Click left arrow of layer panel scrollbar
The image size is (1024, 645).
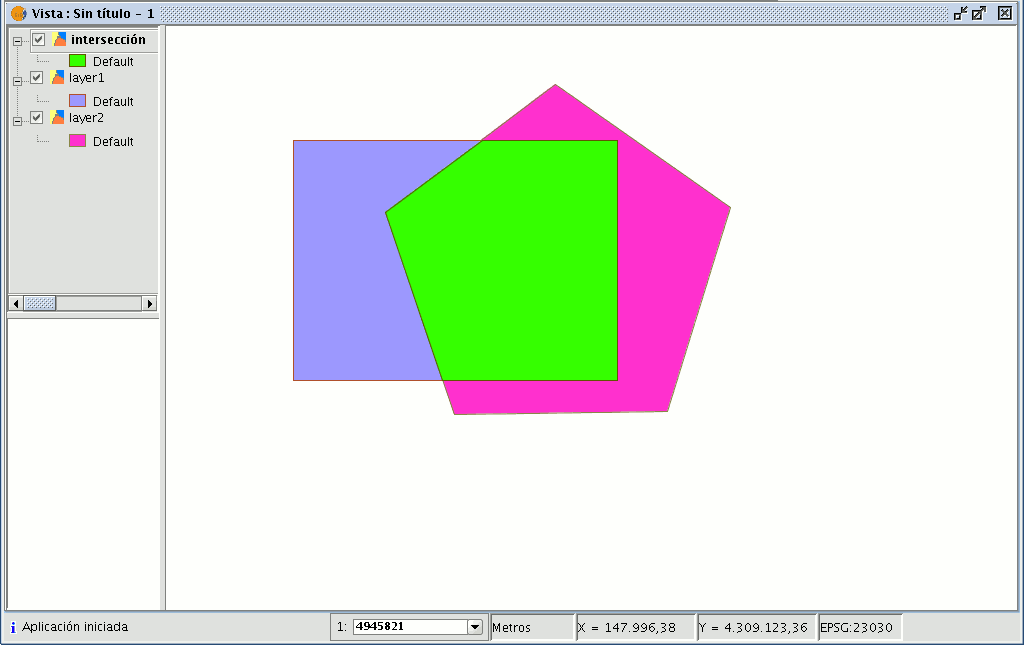tap(16, 304)
